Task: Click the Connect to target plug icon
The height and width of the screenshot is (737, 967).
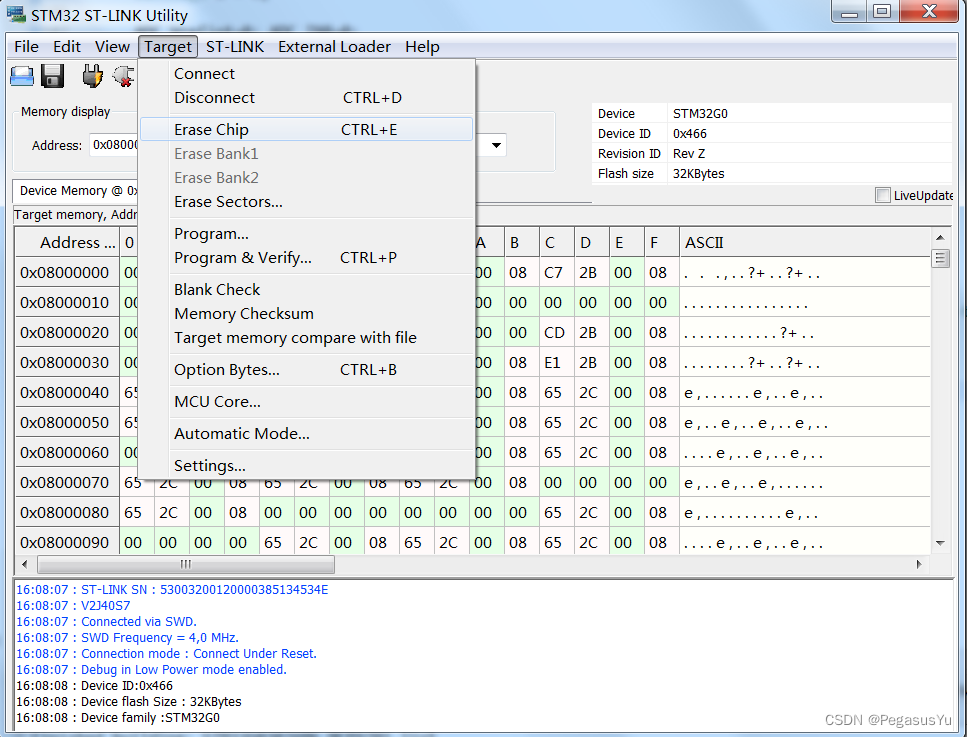Action: point(93,76)
